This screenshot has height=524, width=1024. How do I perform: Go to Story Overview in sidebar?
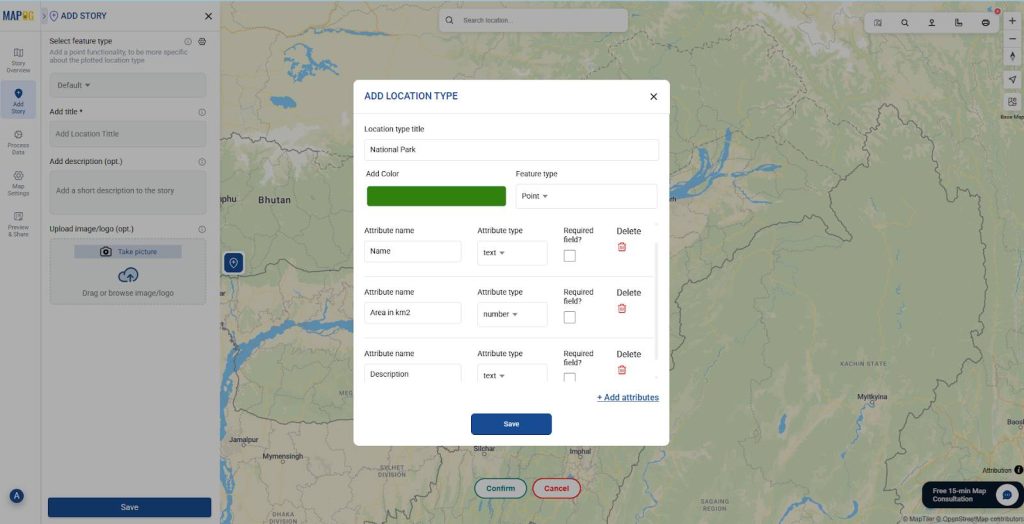(x=18, y=59)
